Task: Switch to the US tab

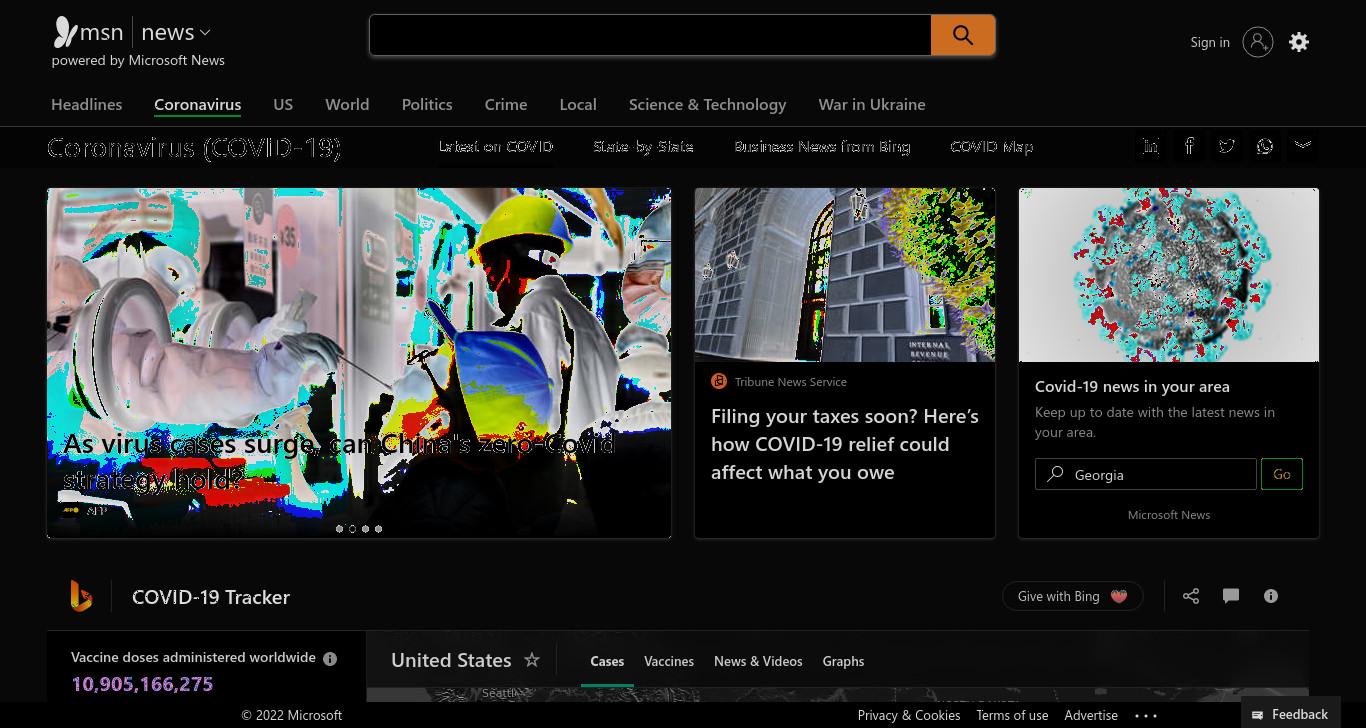Action: [x=283, y=104]
